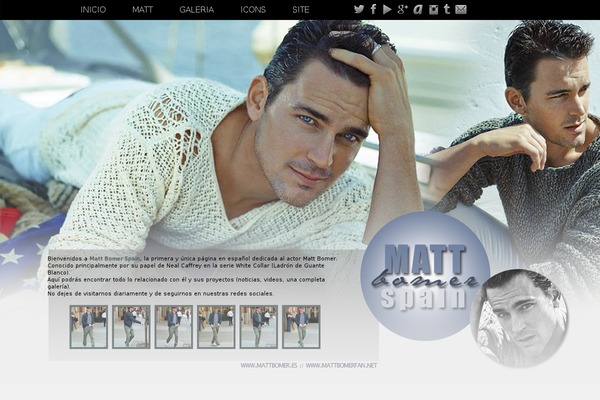
Task: Open the Twitter profile icon
Action: [359, 9]
